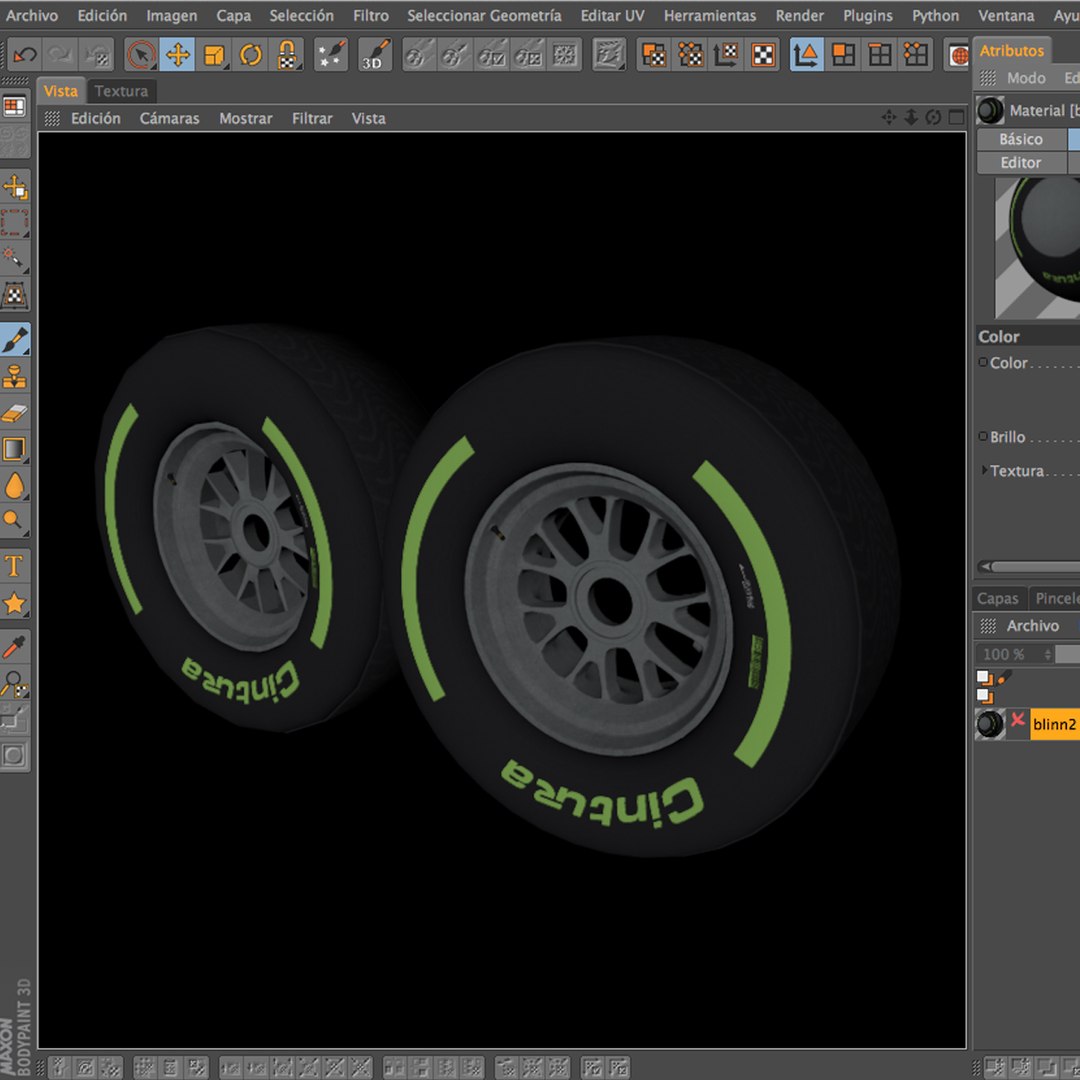Click the padlock axis lock icon
The height and width of the screenshot is (1080, 1080).
287,54
